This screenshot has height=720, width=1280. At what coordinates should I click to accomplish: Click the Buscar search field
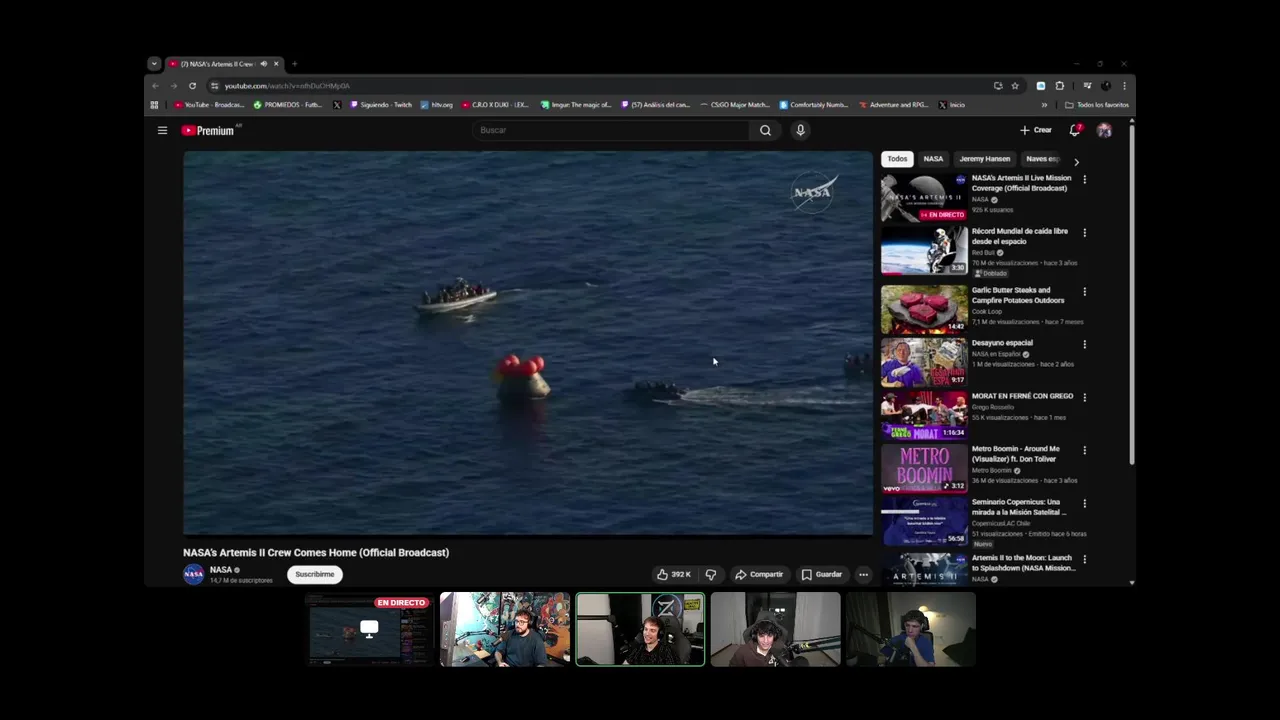tap(612, 130)
